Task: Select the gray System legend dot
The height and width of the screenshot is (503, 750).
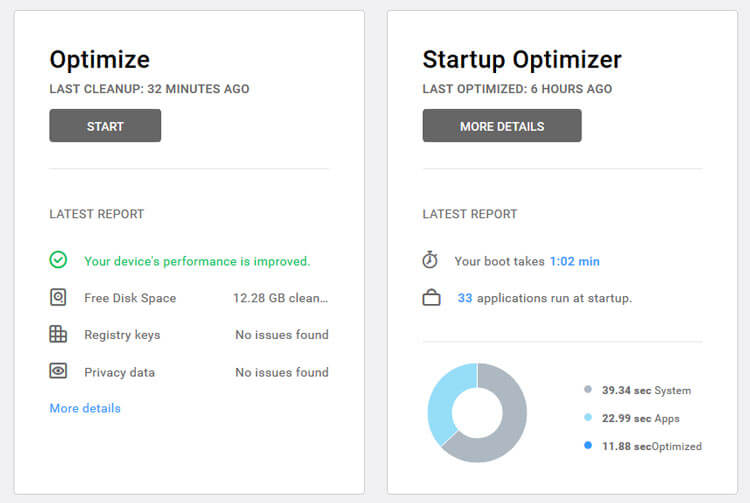Action: click(x=588, y=389)
